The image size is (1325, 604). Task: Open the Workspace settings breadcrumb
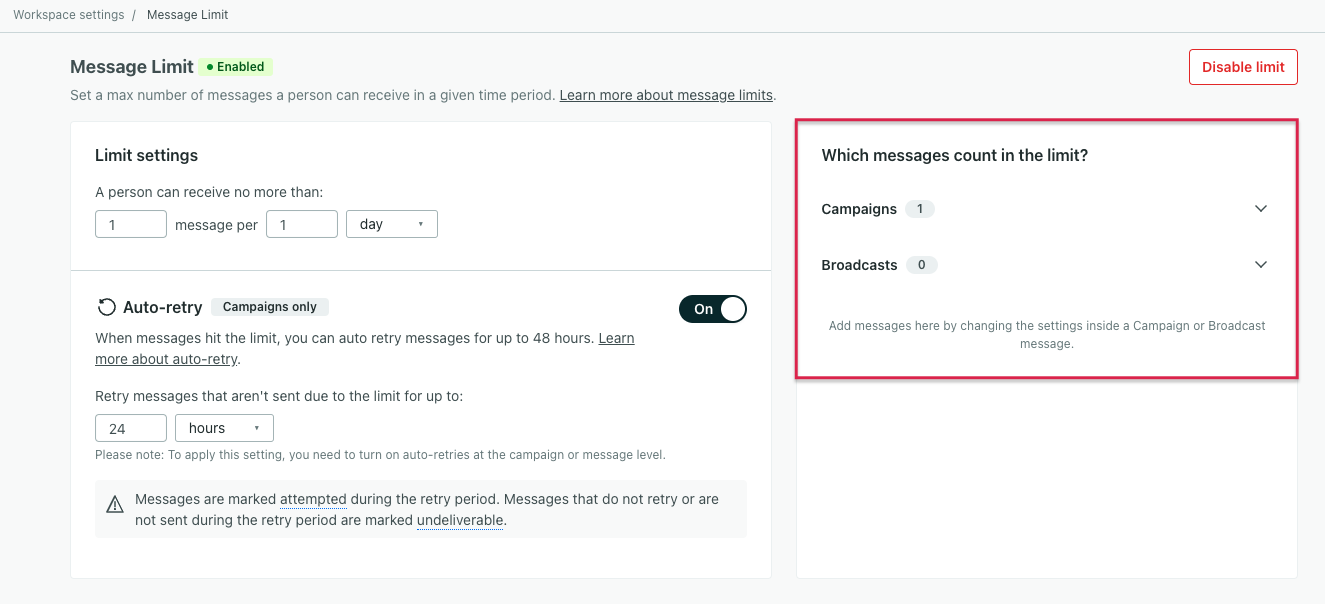69,15
